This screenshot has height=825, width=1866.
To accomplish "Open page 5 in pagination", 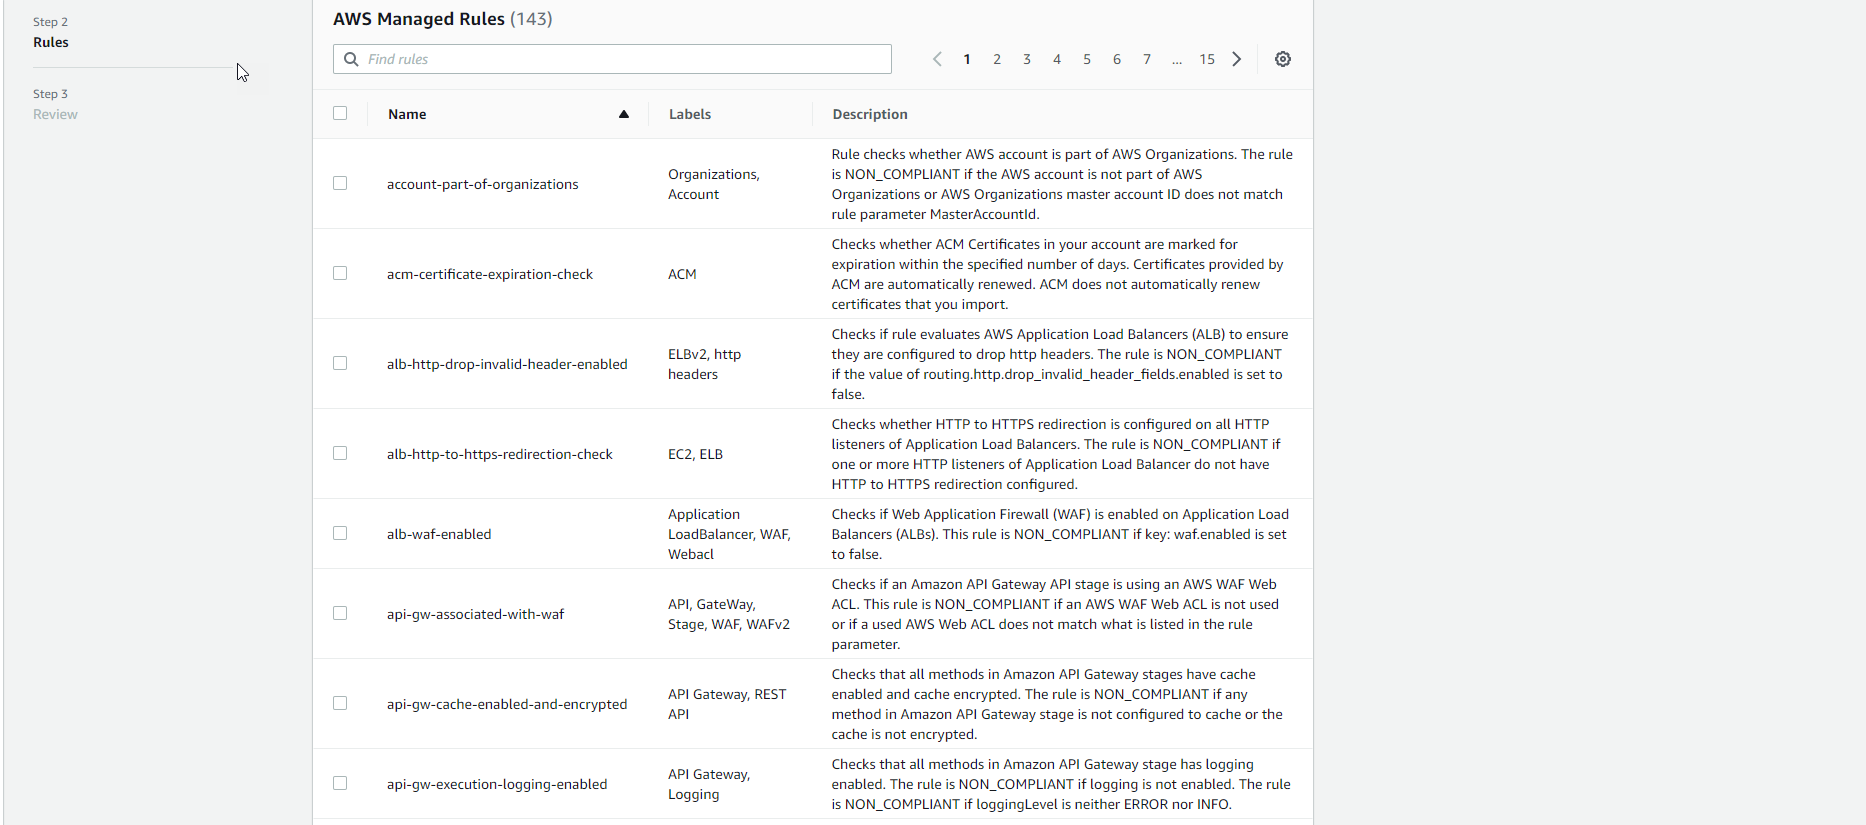I will click(1087, 59).
